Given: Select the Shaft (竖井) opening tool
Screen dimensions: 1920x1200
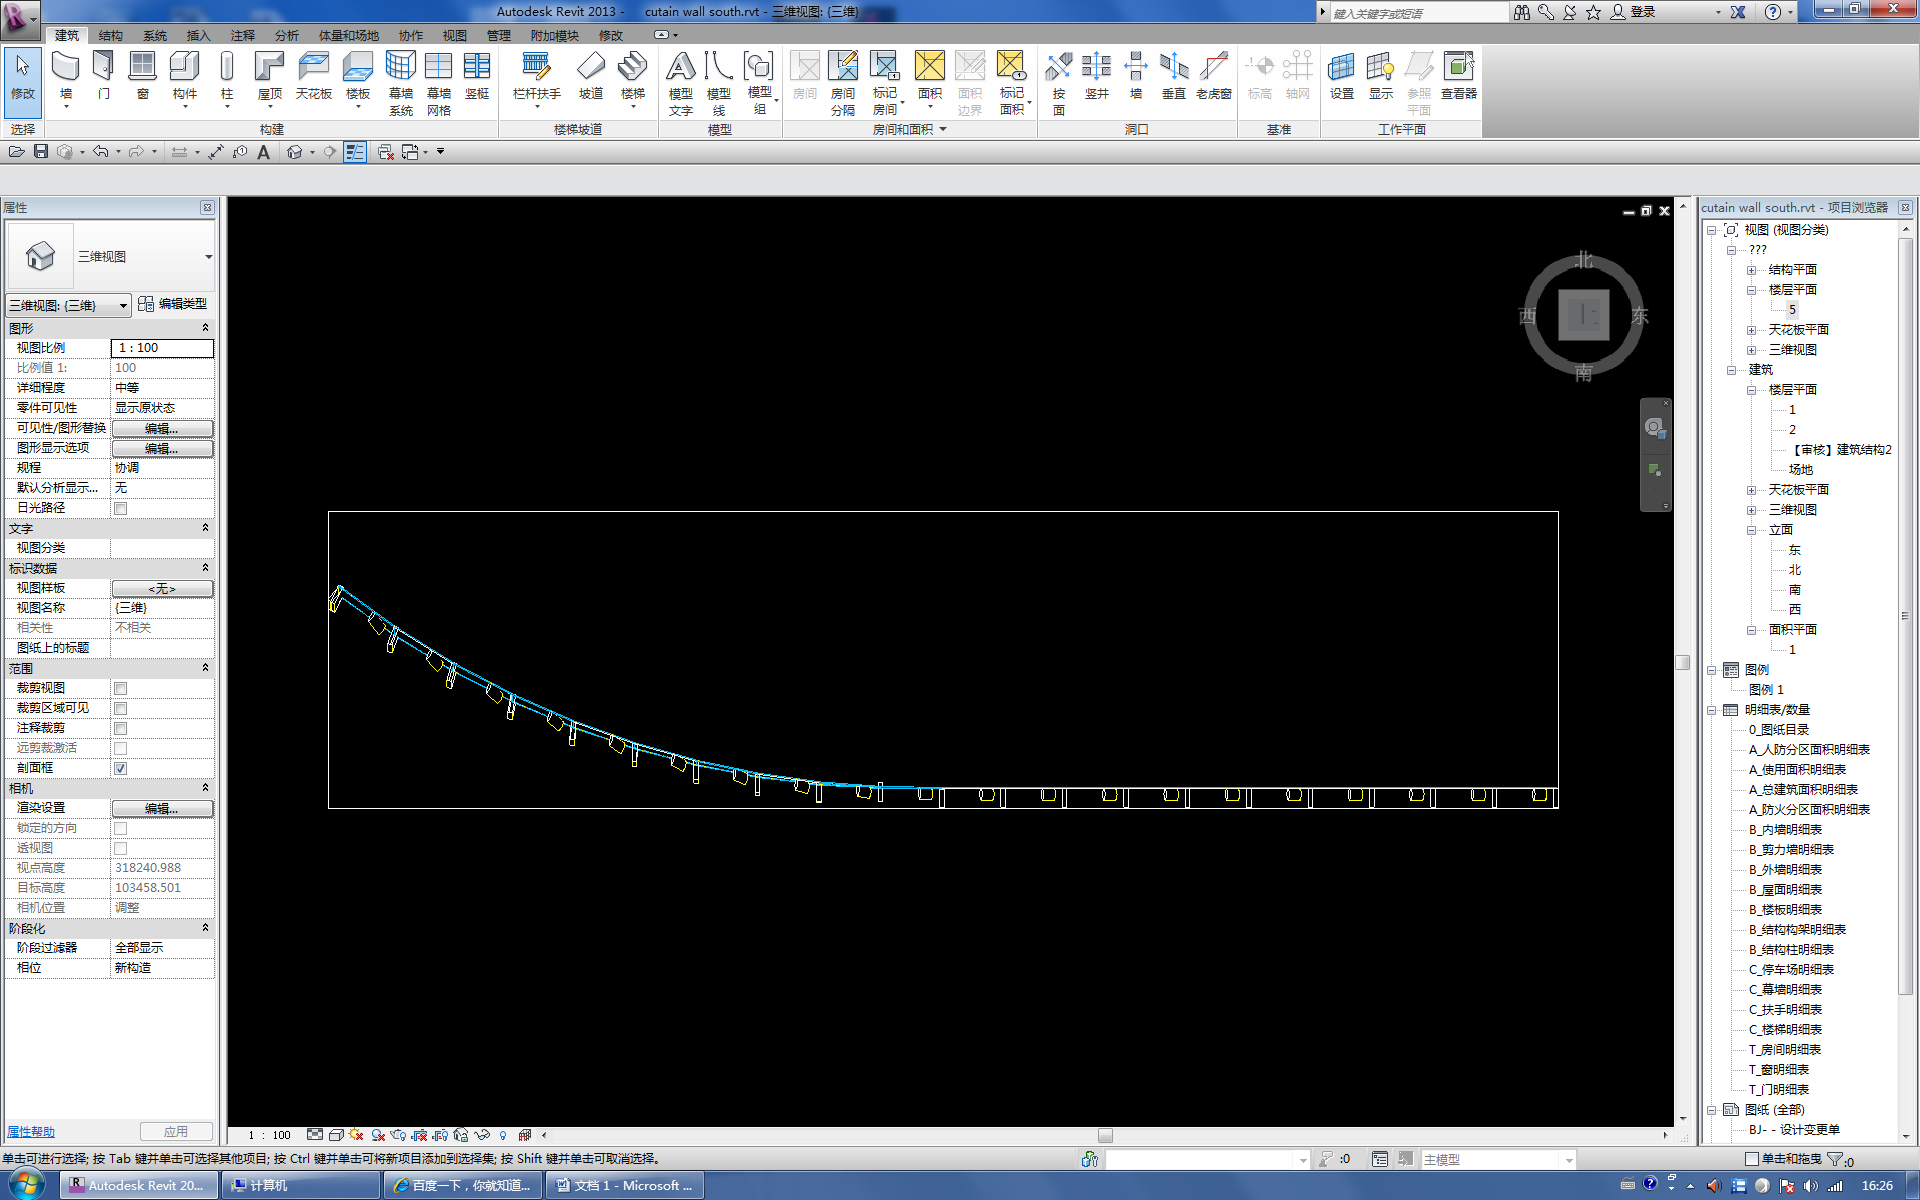Looking at the screenshot, I should tap(1096, 75).
